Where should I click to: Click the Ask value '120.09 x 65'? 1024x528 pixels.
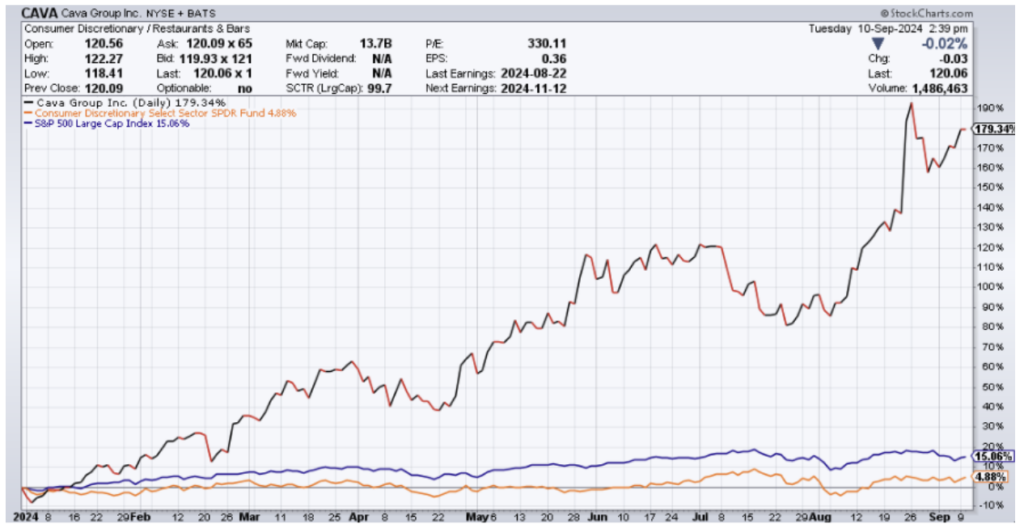[x=221, y=44]
